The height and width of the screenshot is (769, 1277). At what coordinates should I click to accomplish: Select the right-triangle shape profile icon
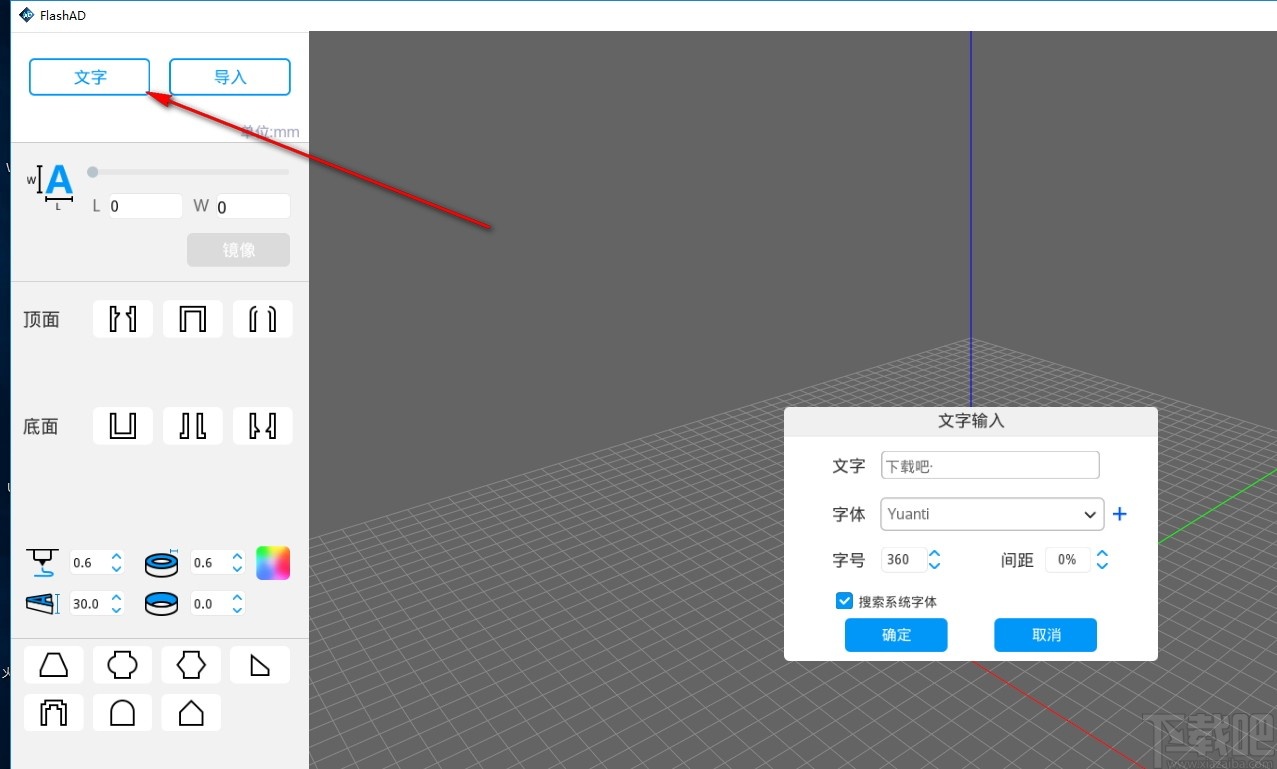260,664
